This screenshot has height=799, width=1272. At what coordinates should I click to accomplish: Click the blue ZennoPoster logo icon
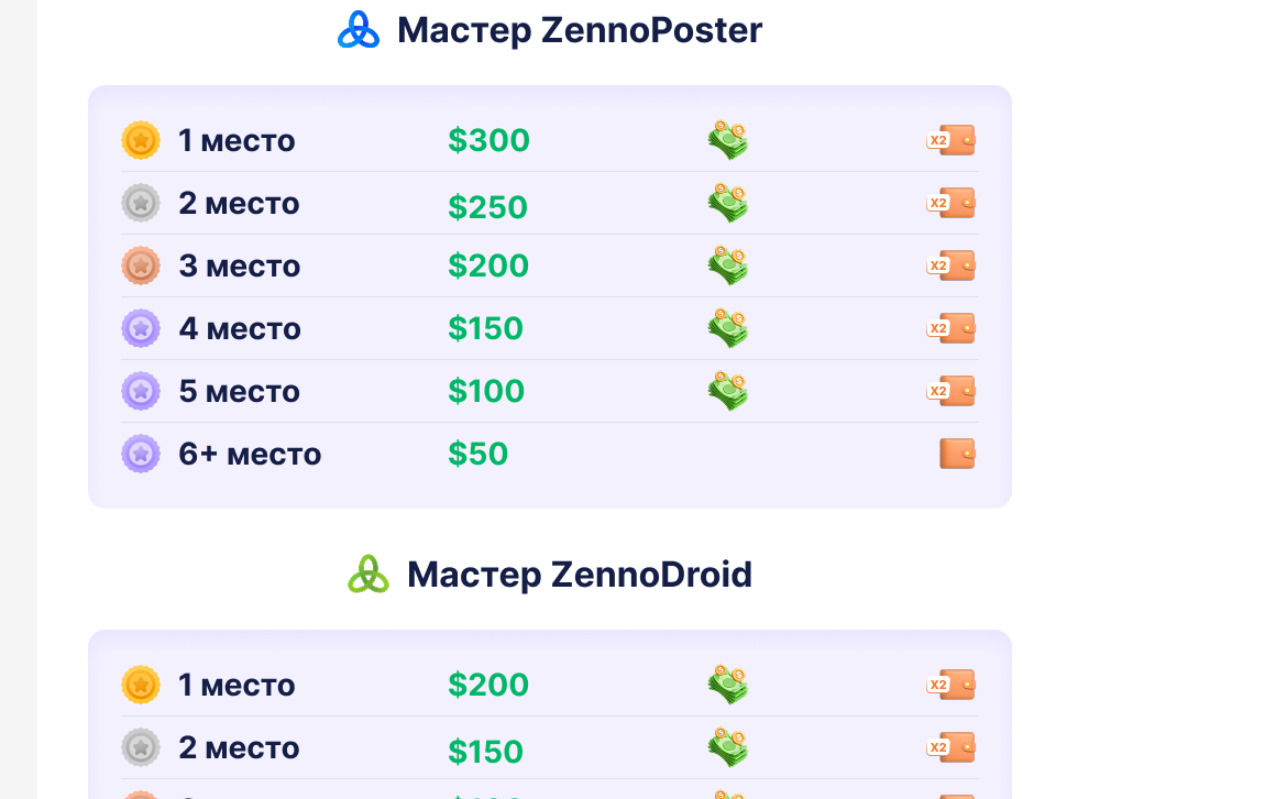pyautogui.click(x=358, y=30)
